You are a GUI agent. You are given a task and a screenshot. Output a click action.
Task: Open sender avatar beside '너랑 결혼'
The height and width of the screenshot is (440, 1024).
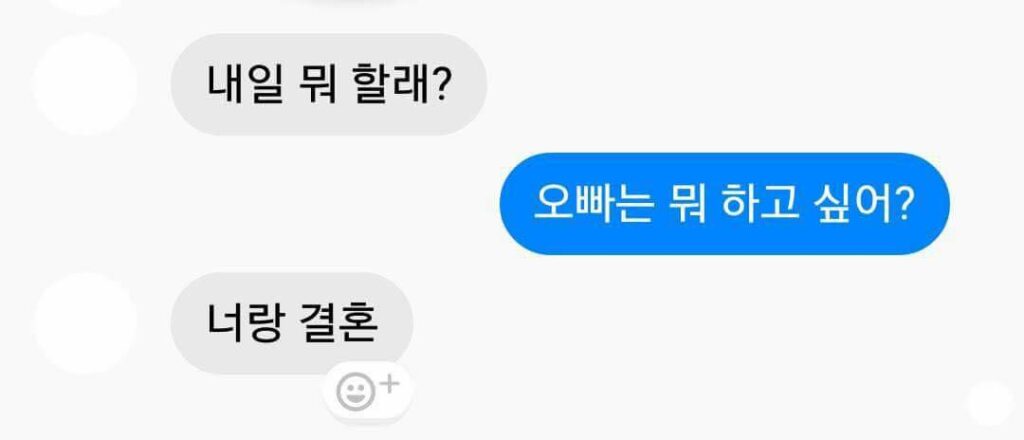tap(86, 323)
